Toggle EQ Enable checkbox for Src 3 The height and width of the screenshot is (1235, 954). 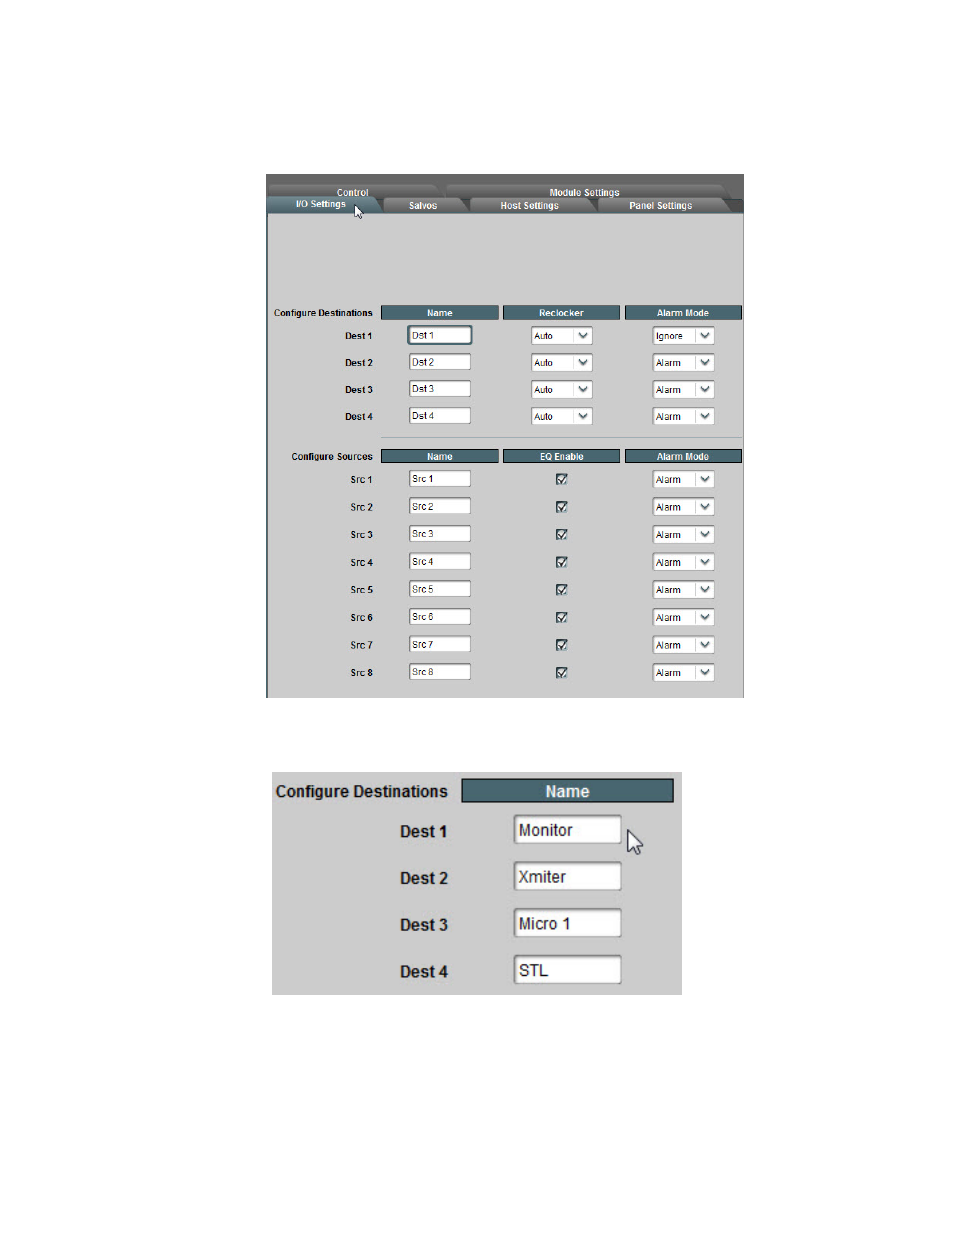(x=562, y=535)
